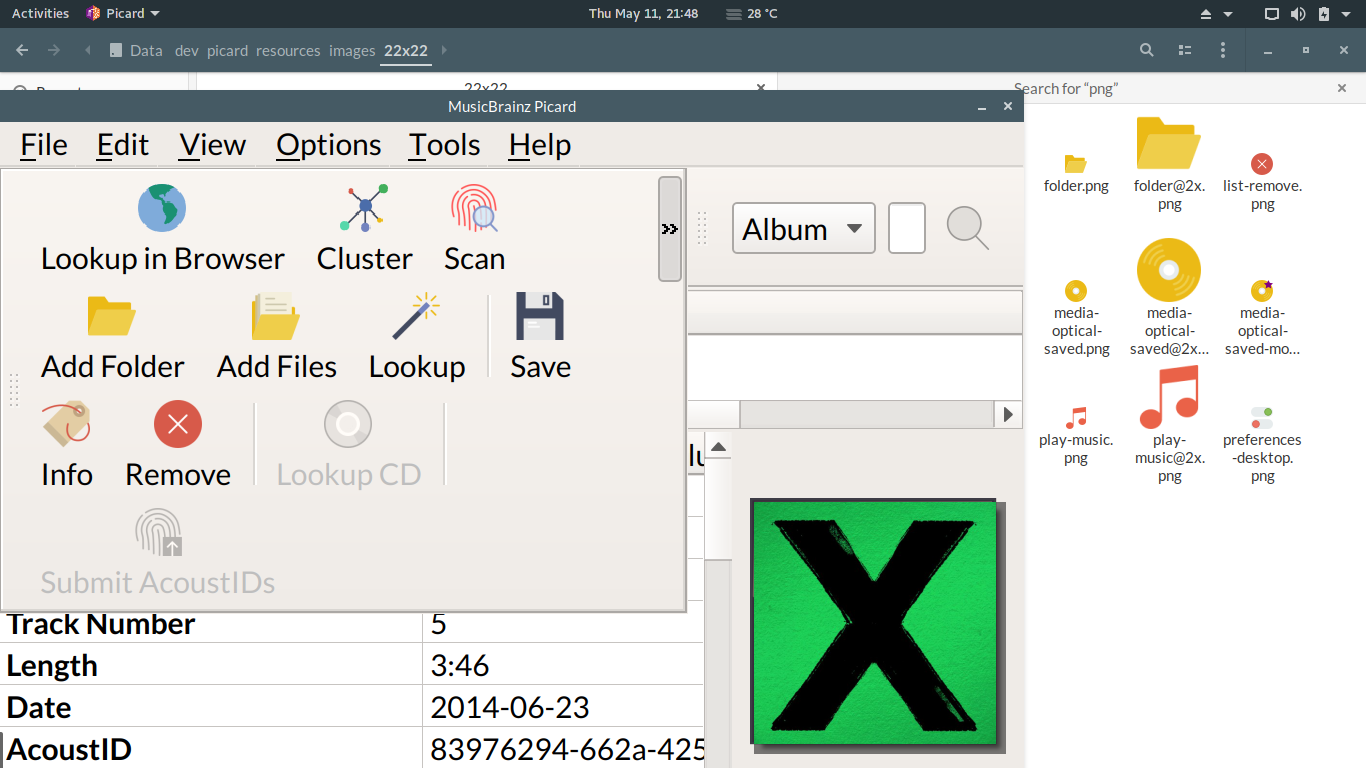
Task: Click the magnifier search icon beside Album
Action: click(x=968, y=228)
